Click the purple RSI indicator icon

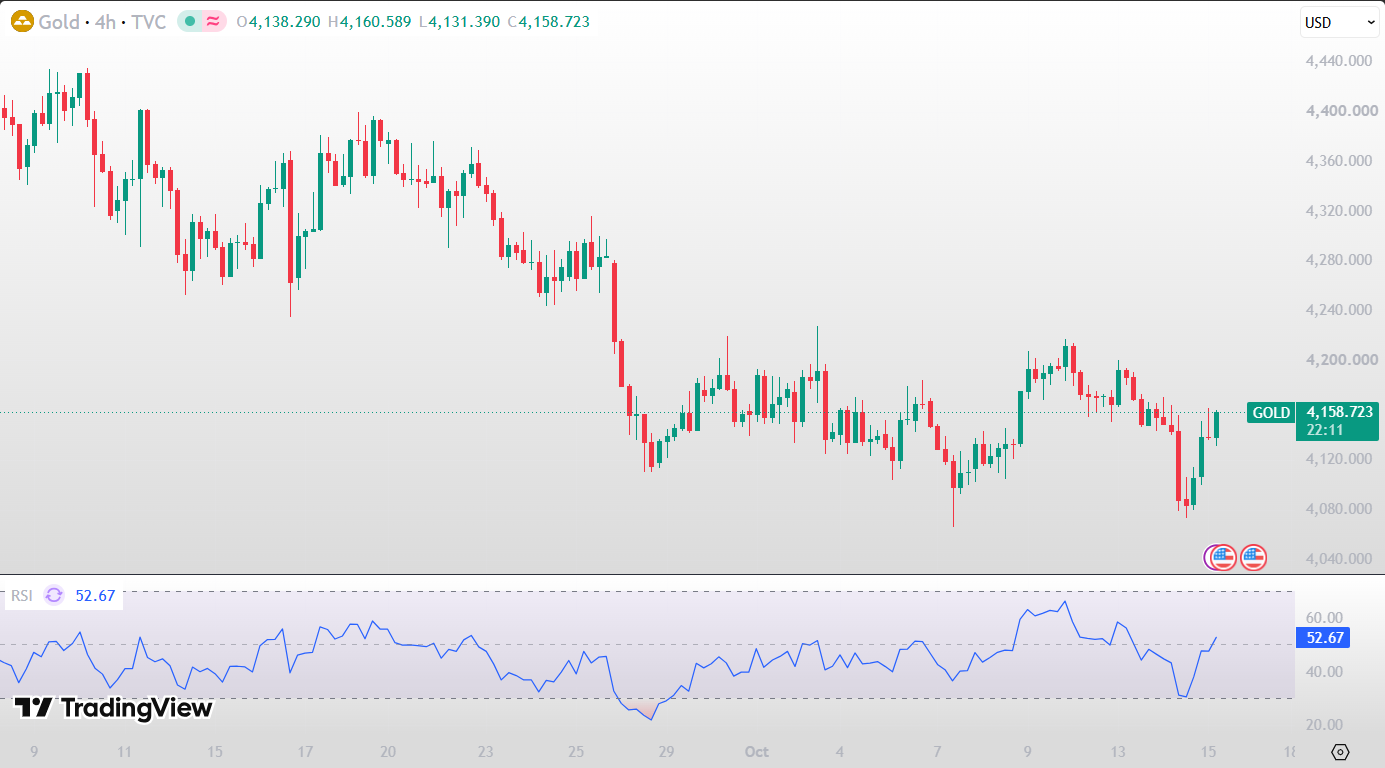coord(54,596)
